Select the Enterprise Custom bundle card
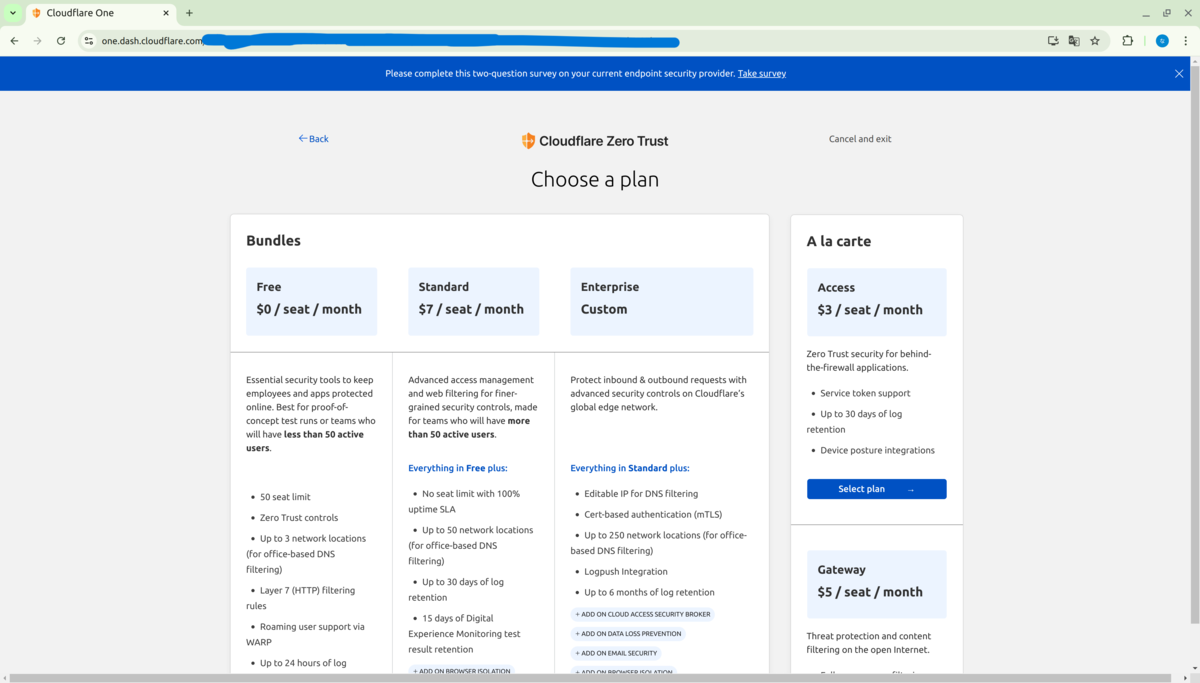The image size is (1200, 683). tap(661, 301)
